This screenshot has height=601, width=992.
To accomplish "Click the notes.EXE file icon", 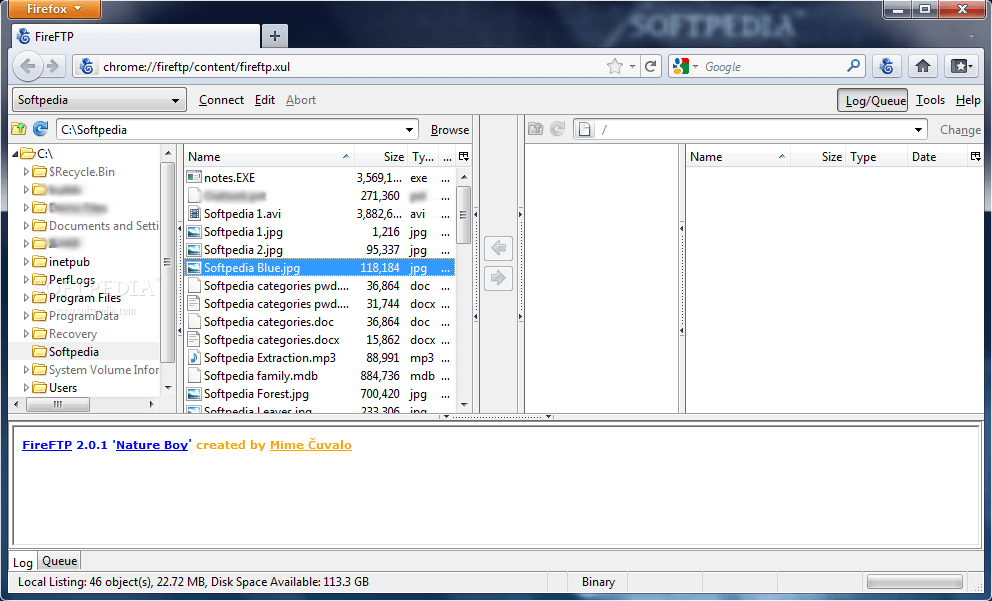I will coord(194,178).
